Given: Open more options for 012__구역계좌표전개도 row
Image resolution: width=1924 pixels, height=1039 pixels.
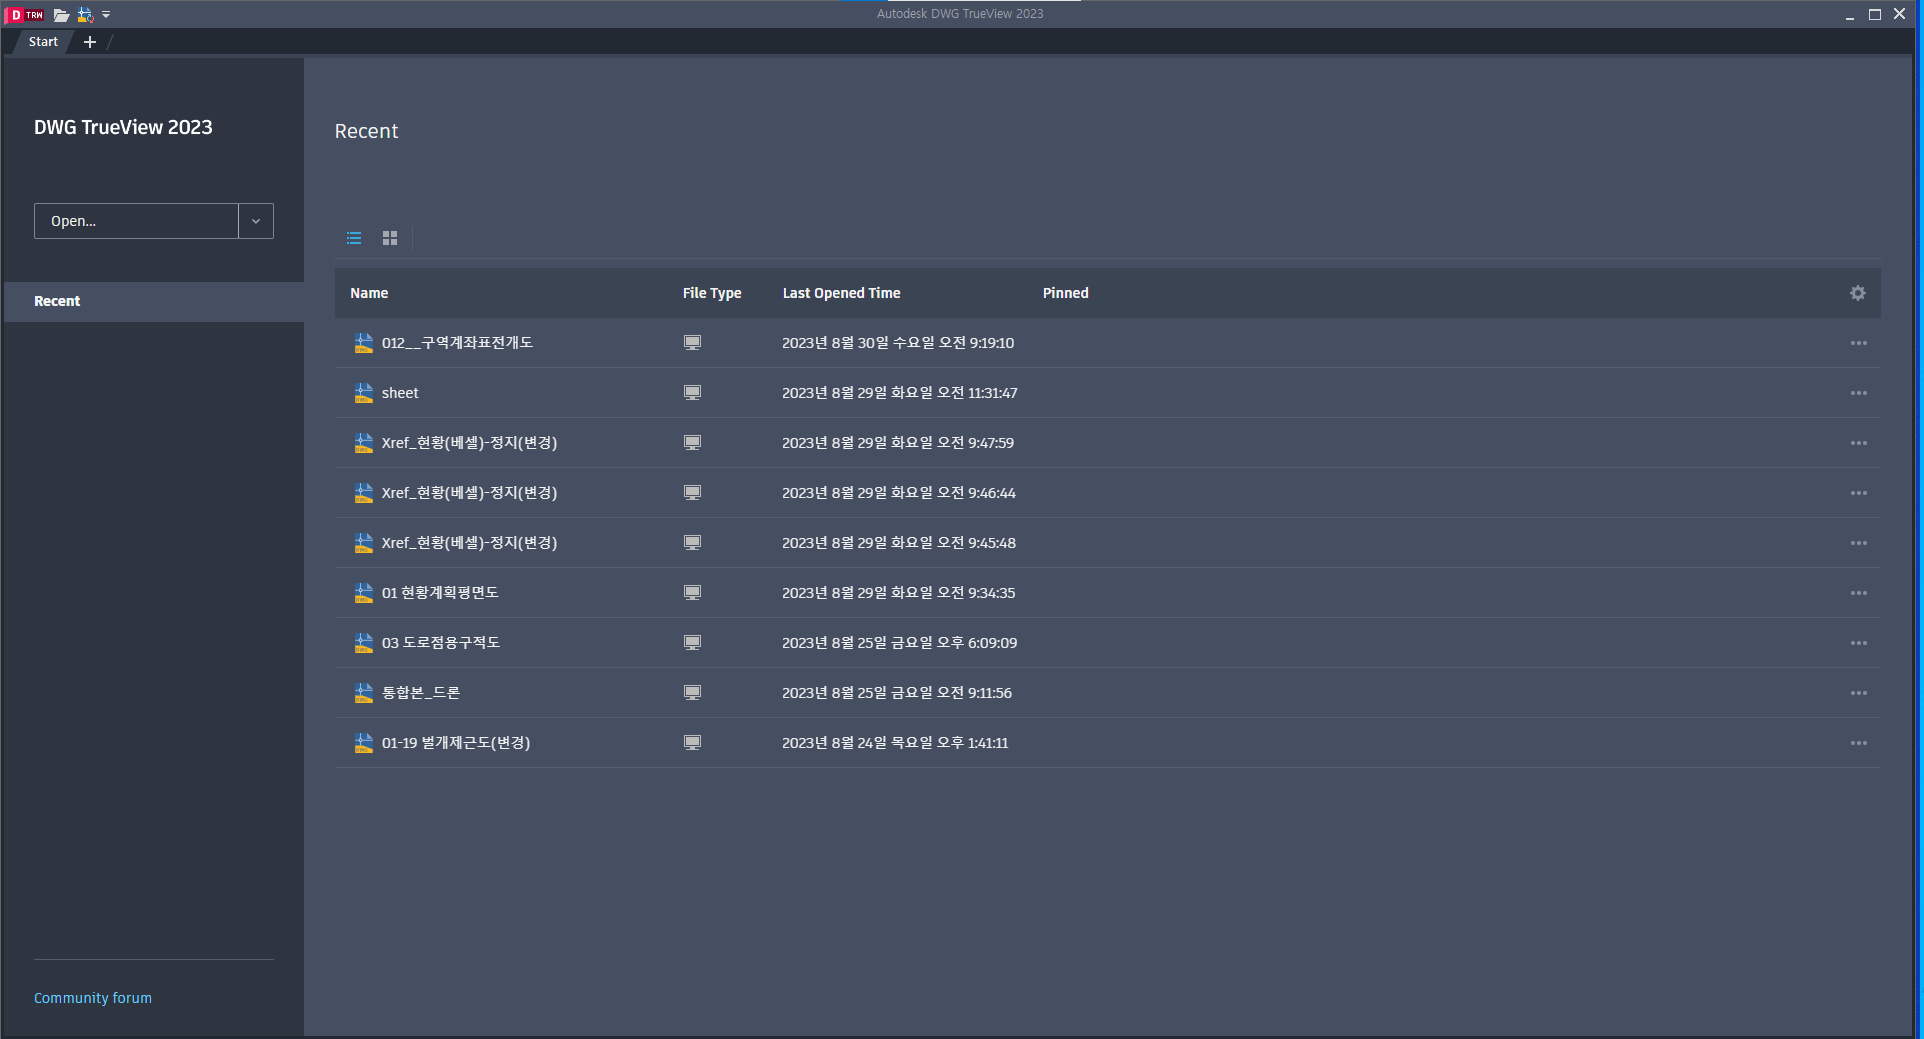Looking at the screenshot, I should (x=1859, y=343).
